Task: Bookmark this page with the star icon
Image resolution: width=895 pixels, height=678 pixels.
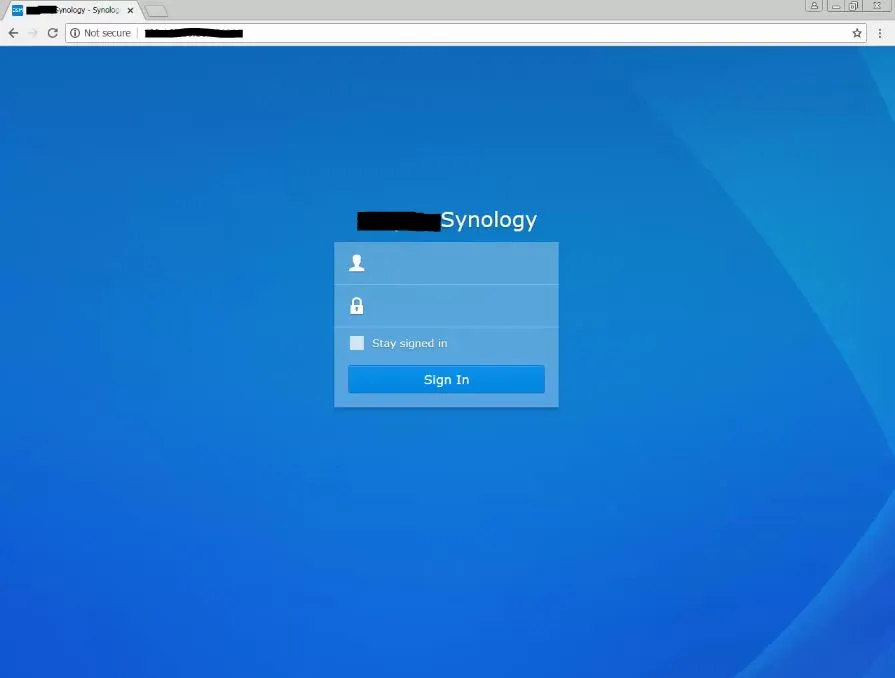Action: 857,33
